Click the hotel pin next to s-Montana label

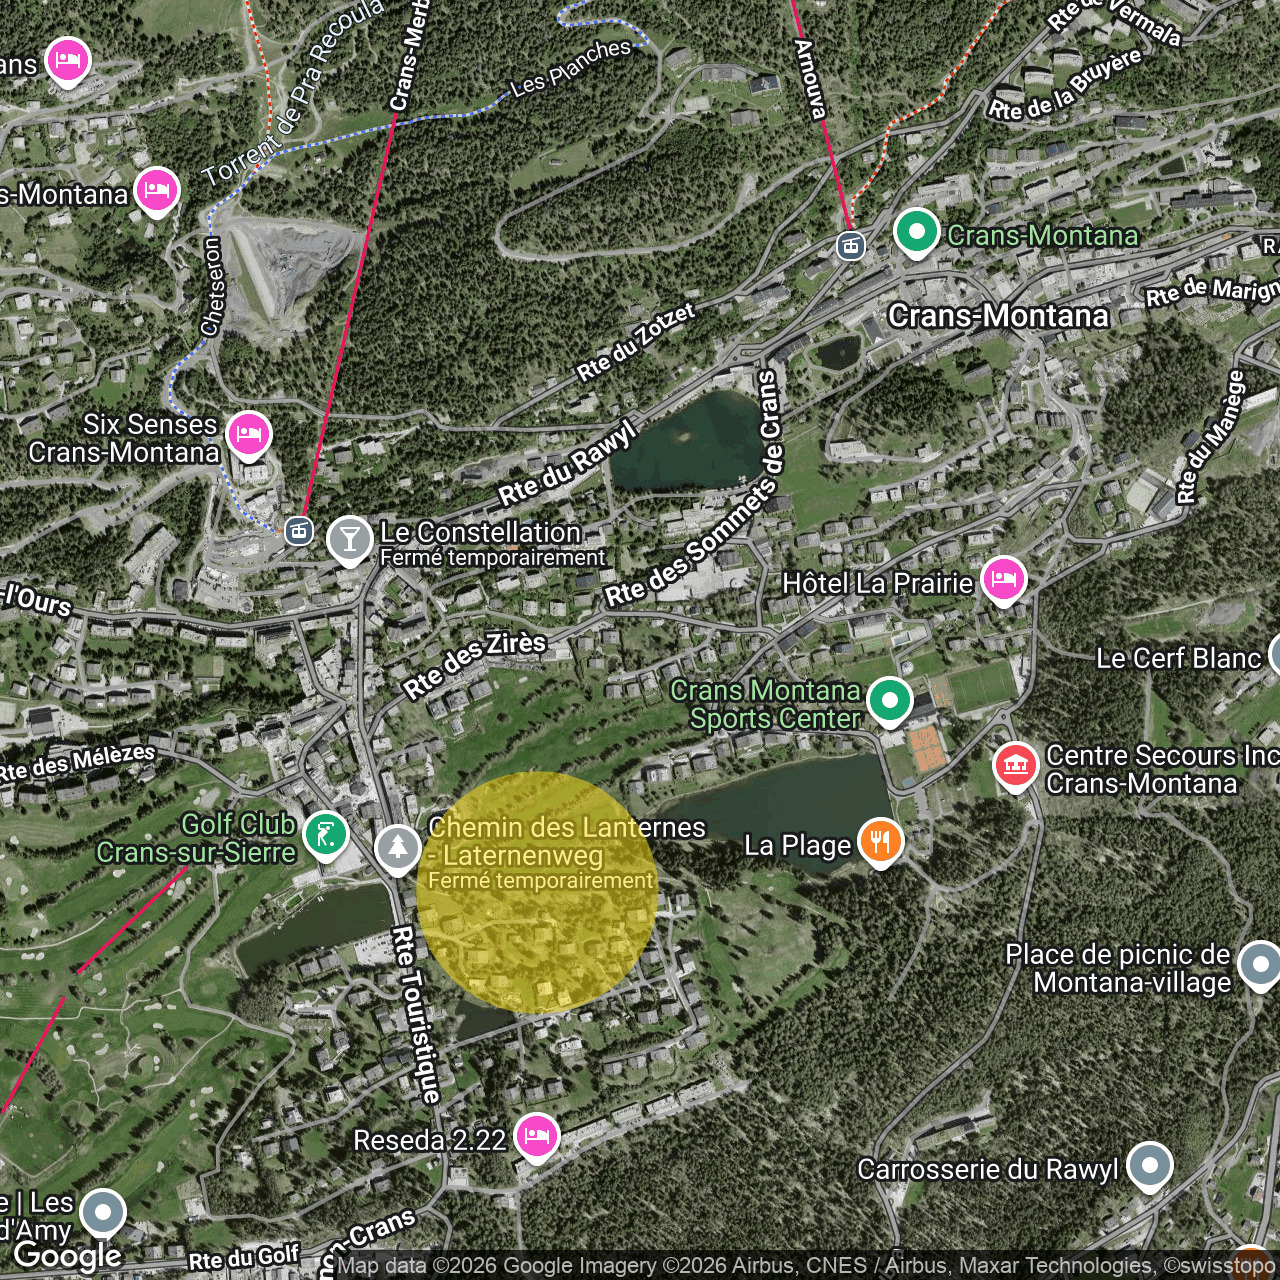click(x=156, y=192)
